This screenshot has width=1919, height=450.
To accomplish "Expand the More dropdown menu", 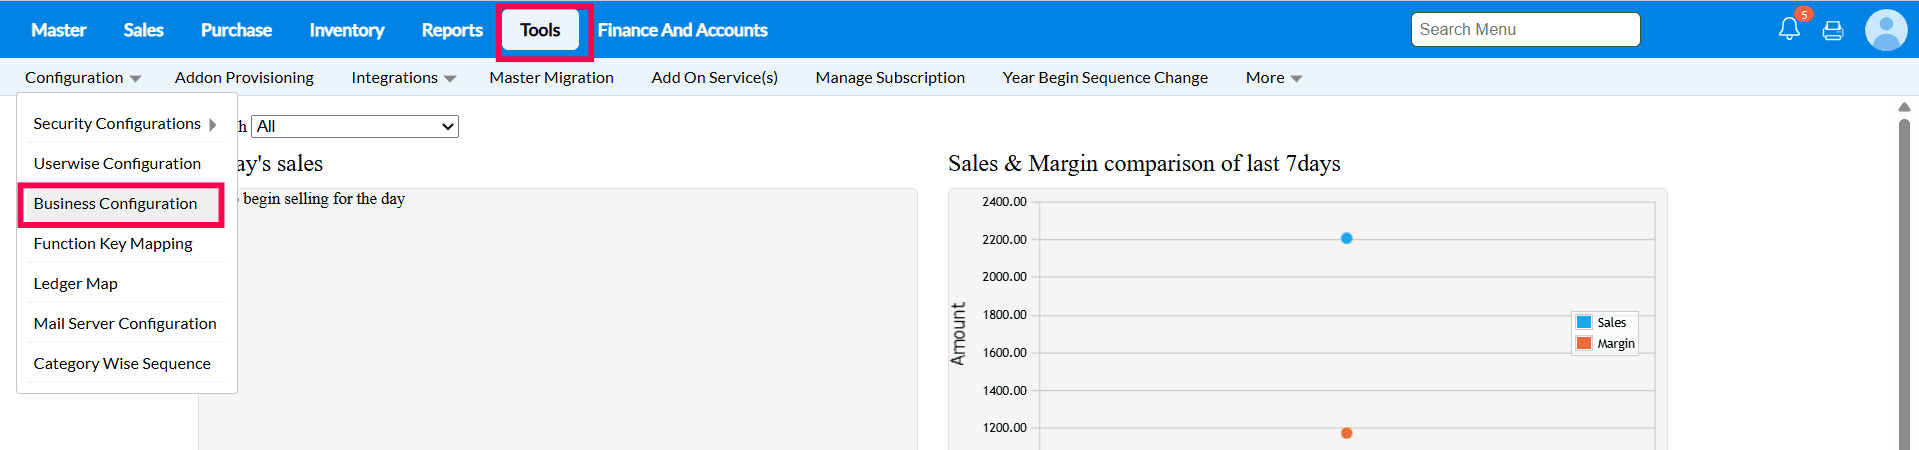I will click(1273, 78).
